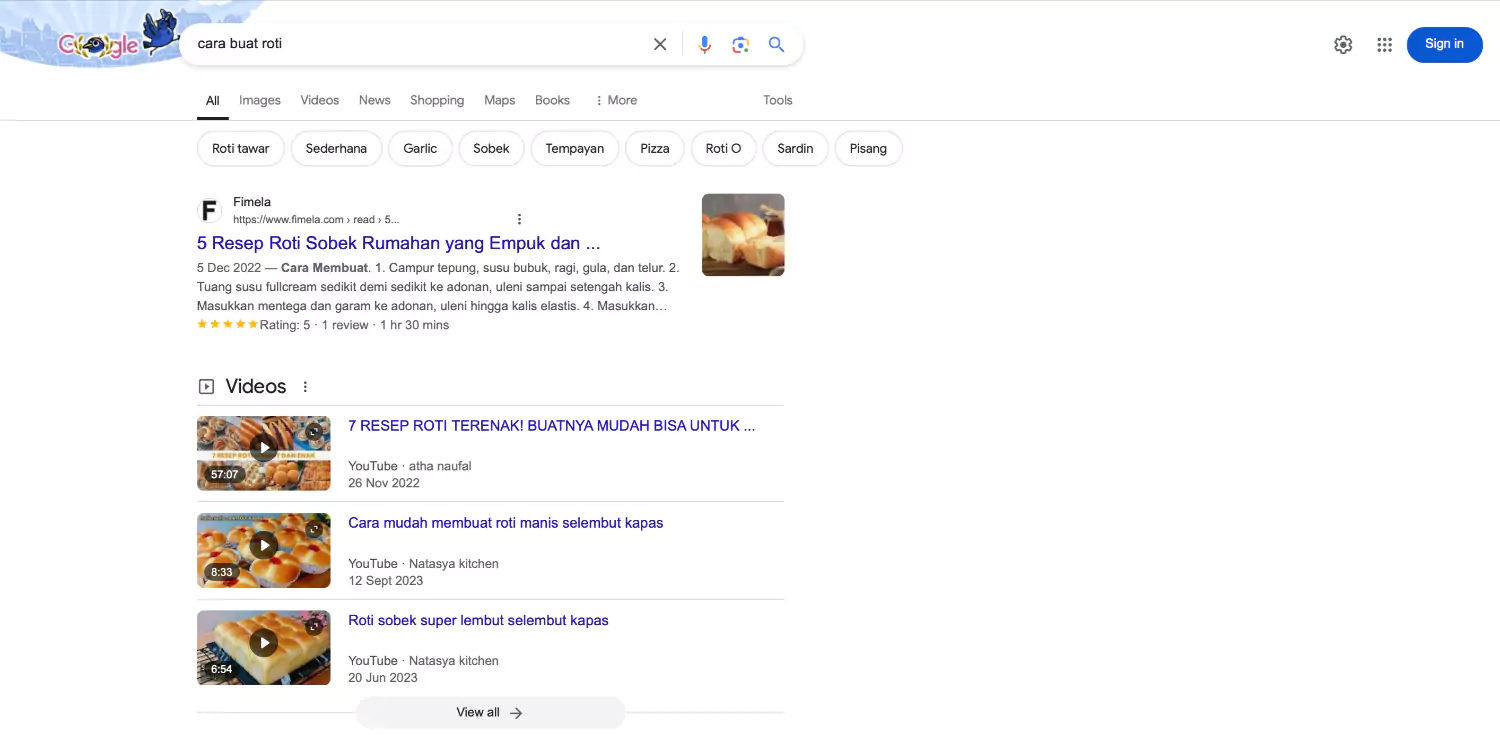The image size is (1500, 752).
Task: Click the Fimela URL breadcrumb text
Action: point(316,220)
